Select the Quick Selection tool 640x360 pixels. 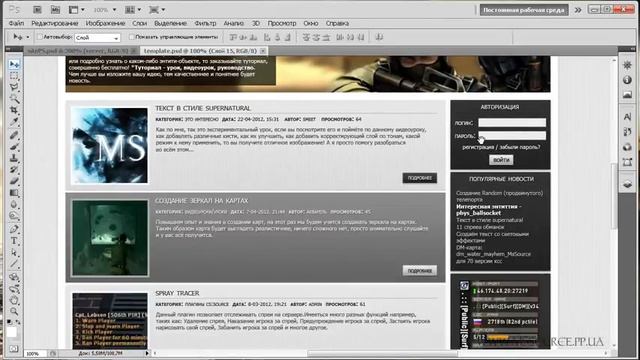coord(14,99)
